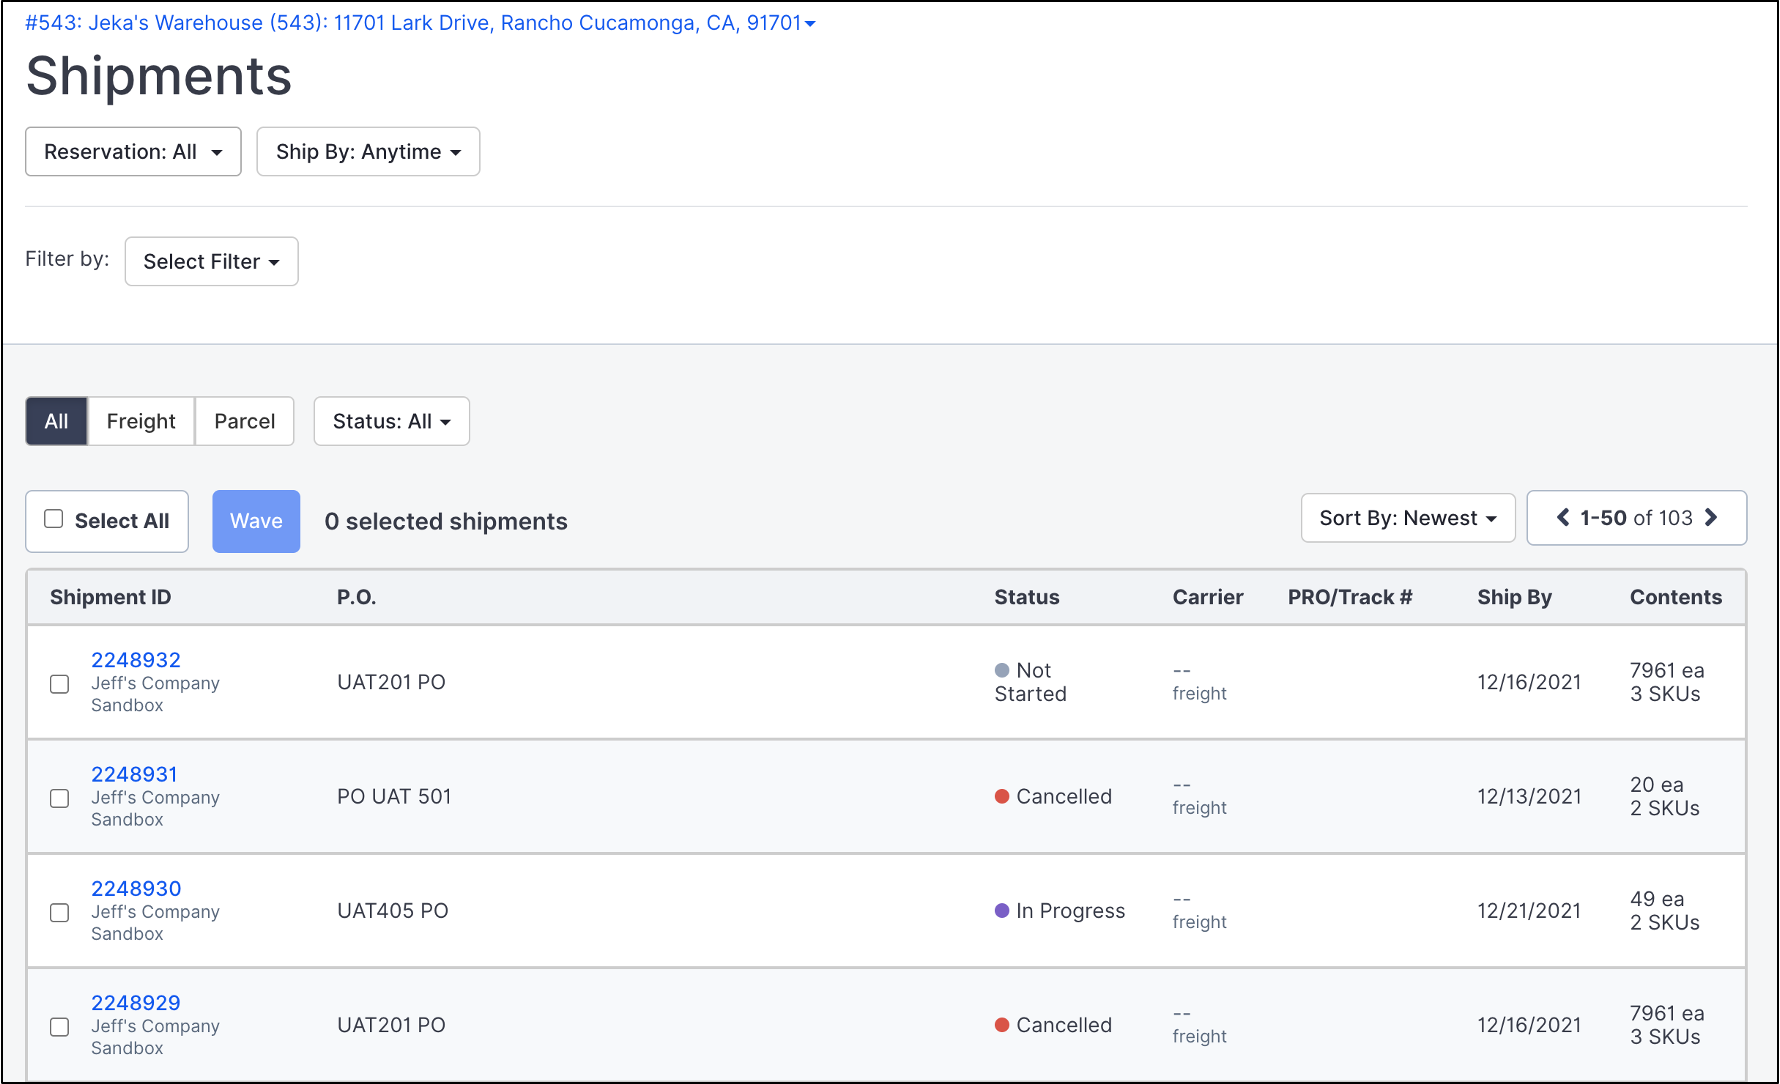Open the Reservation: All dropdown

[132, 151]
